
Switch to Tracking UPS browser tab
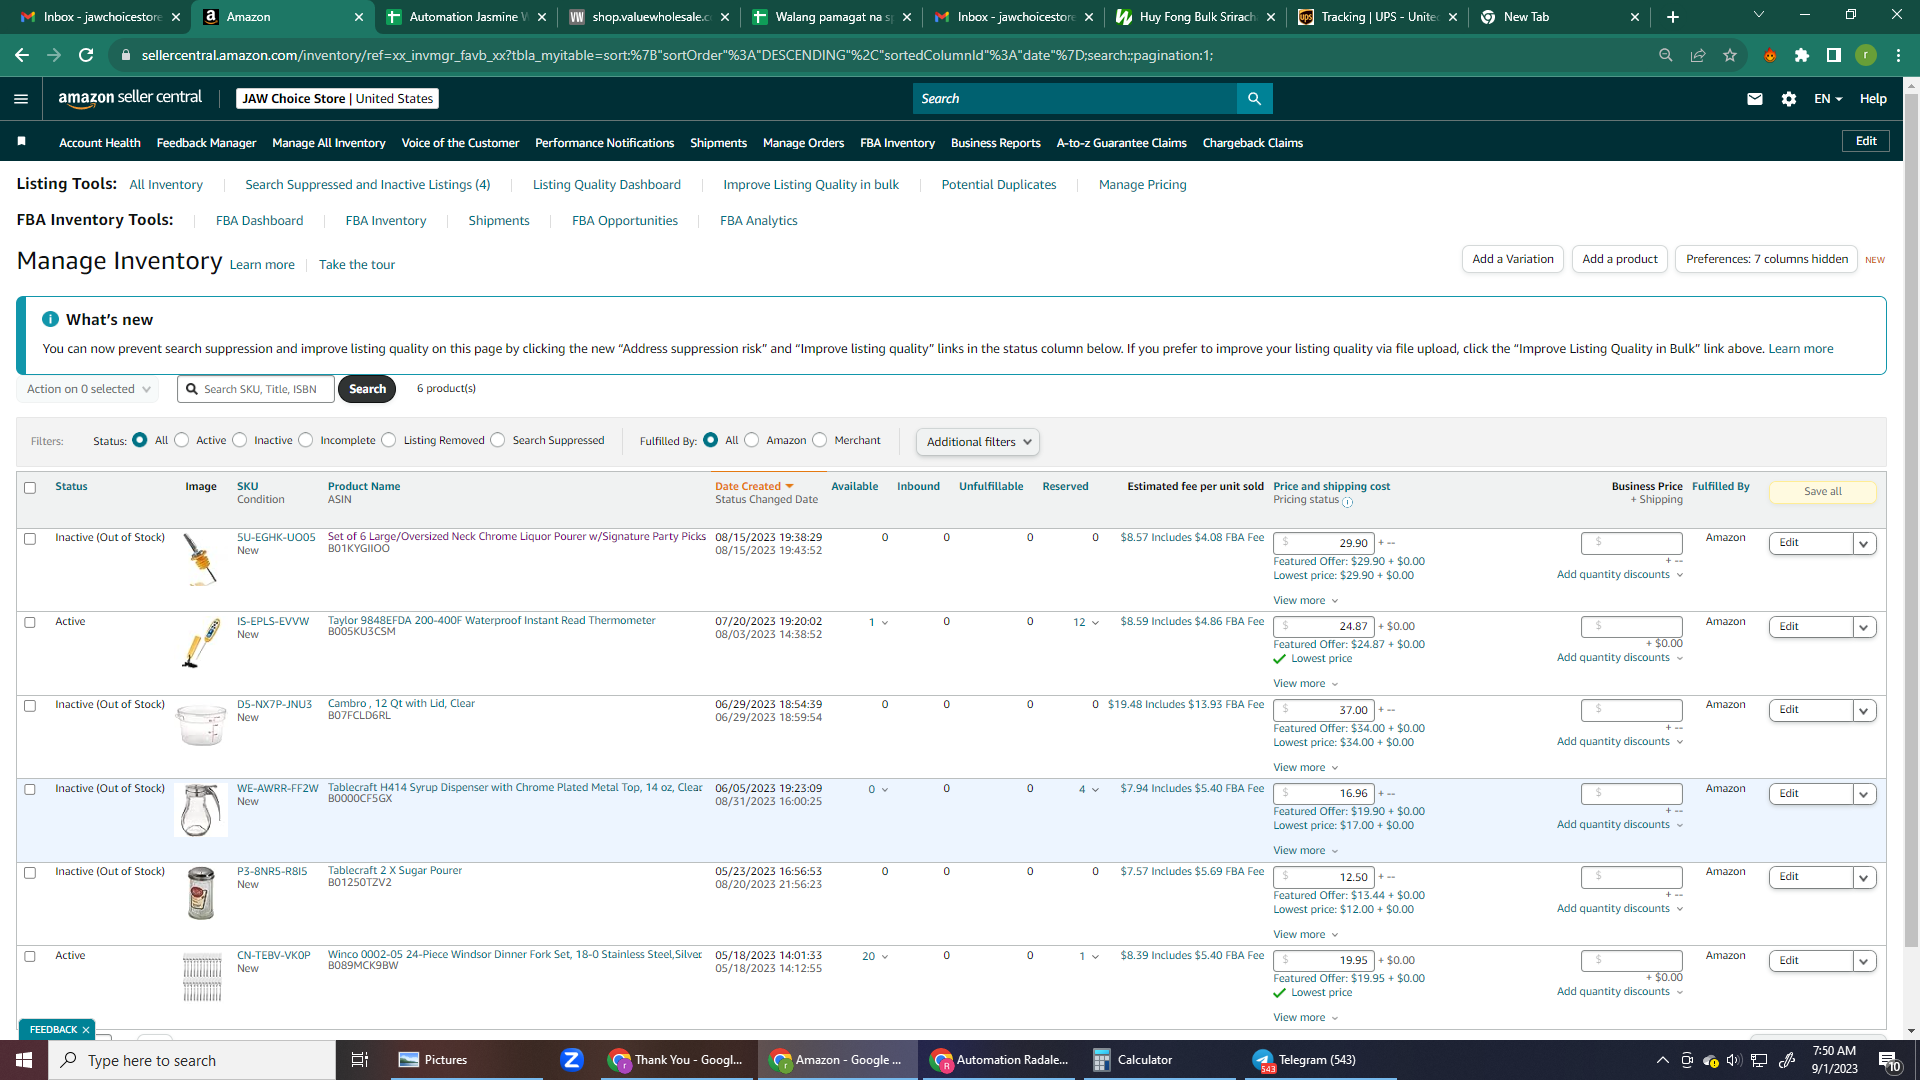tap(1377, 17)
